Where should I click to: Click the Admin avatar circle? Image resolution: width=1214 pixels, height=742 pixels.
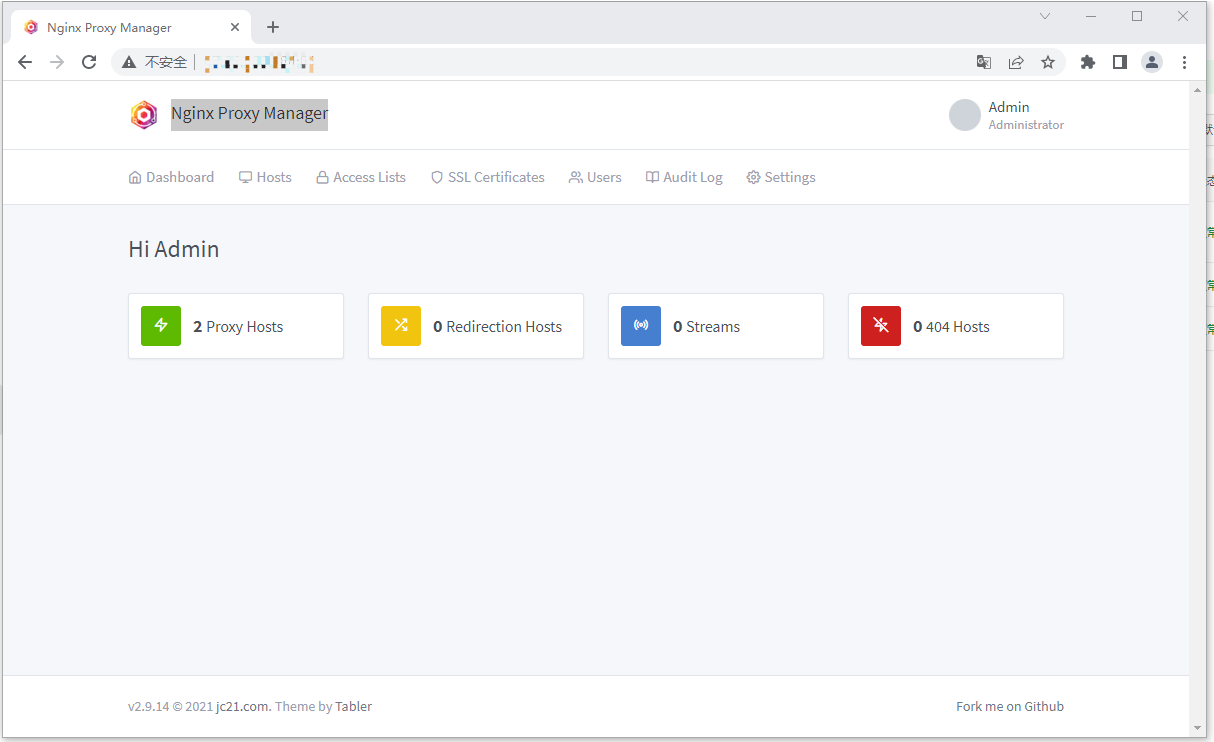[964, 115]
